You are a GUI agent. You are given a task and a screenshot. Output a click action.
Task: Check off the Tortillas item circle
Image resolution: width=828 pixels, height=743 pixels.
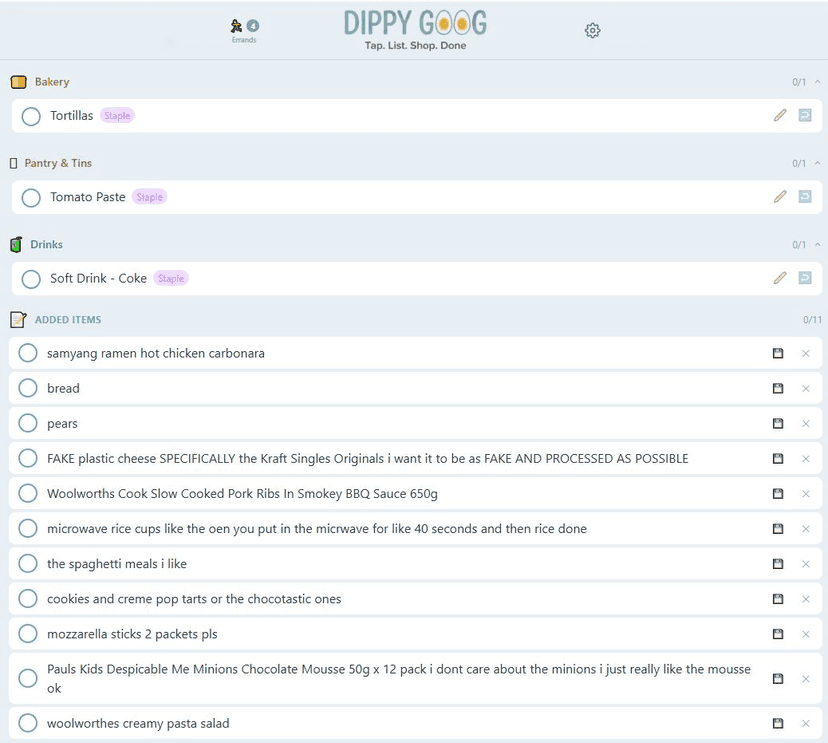click(x=31, y=116)
